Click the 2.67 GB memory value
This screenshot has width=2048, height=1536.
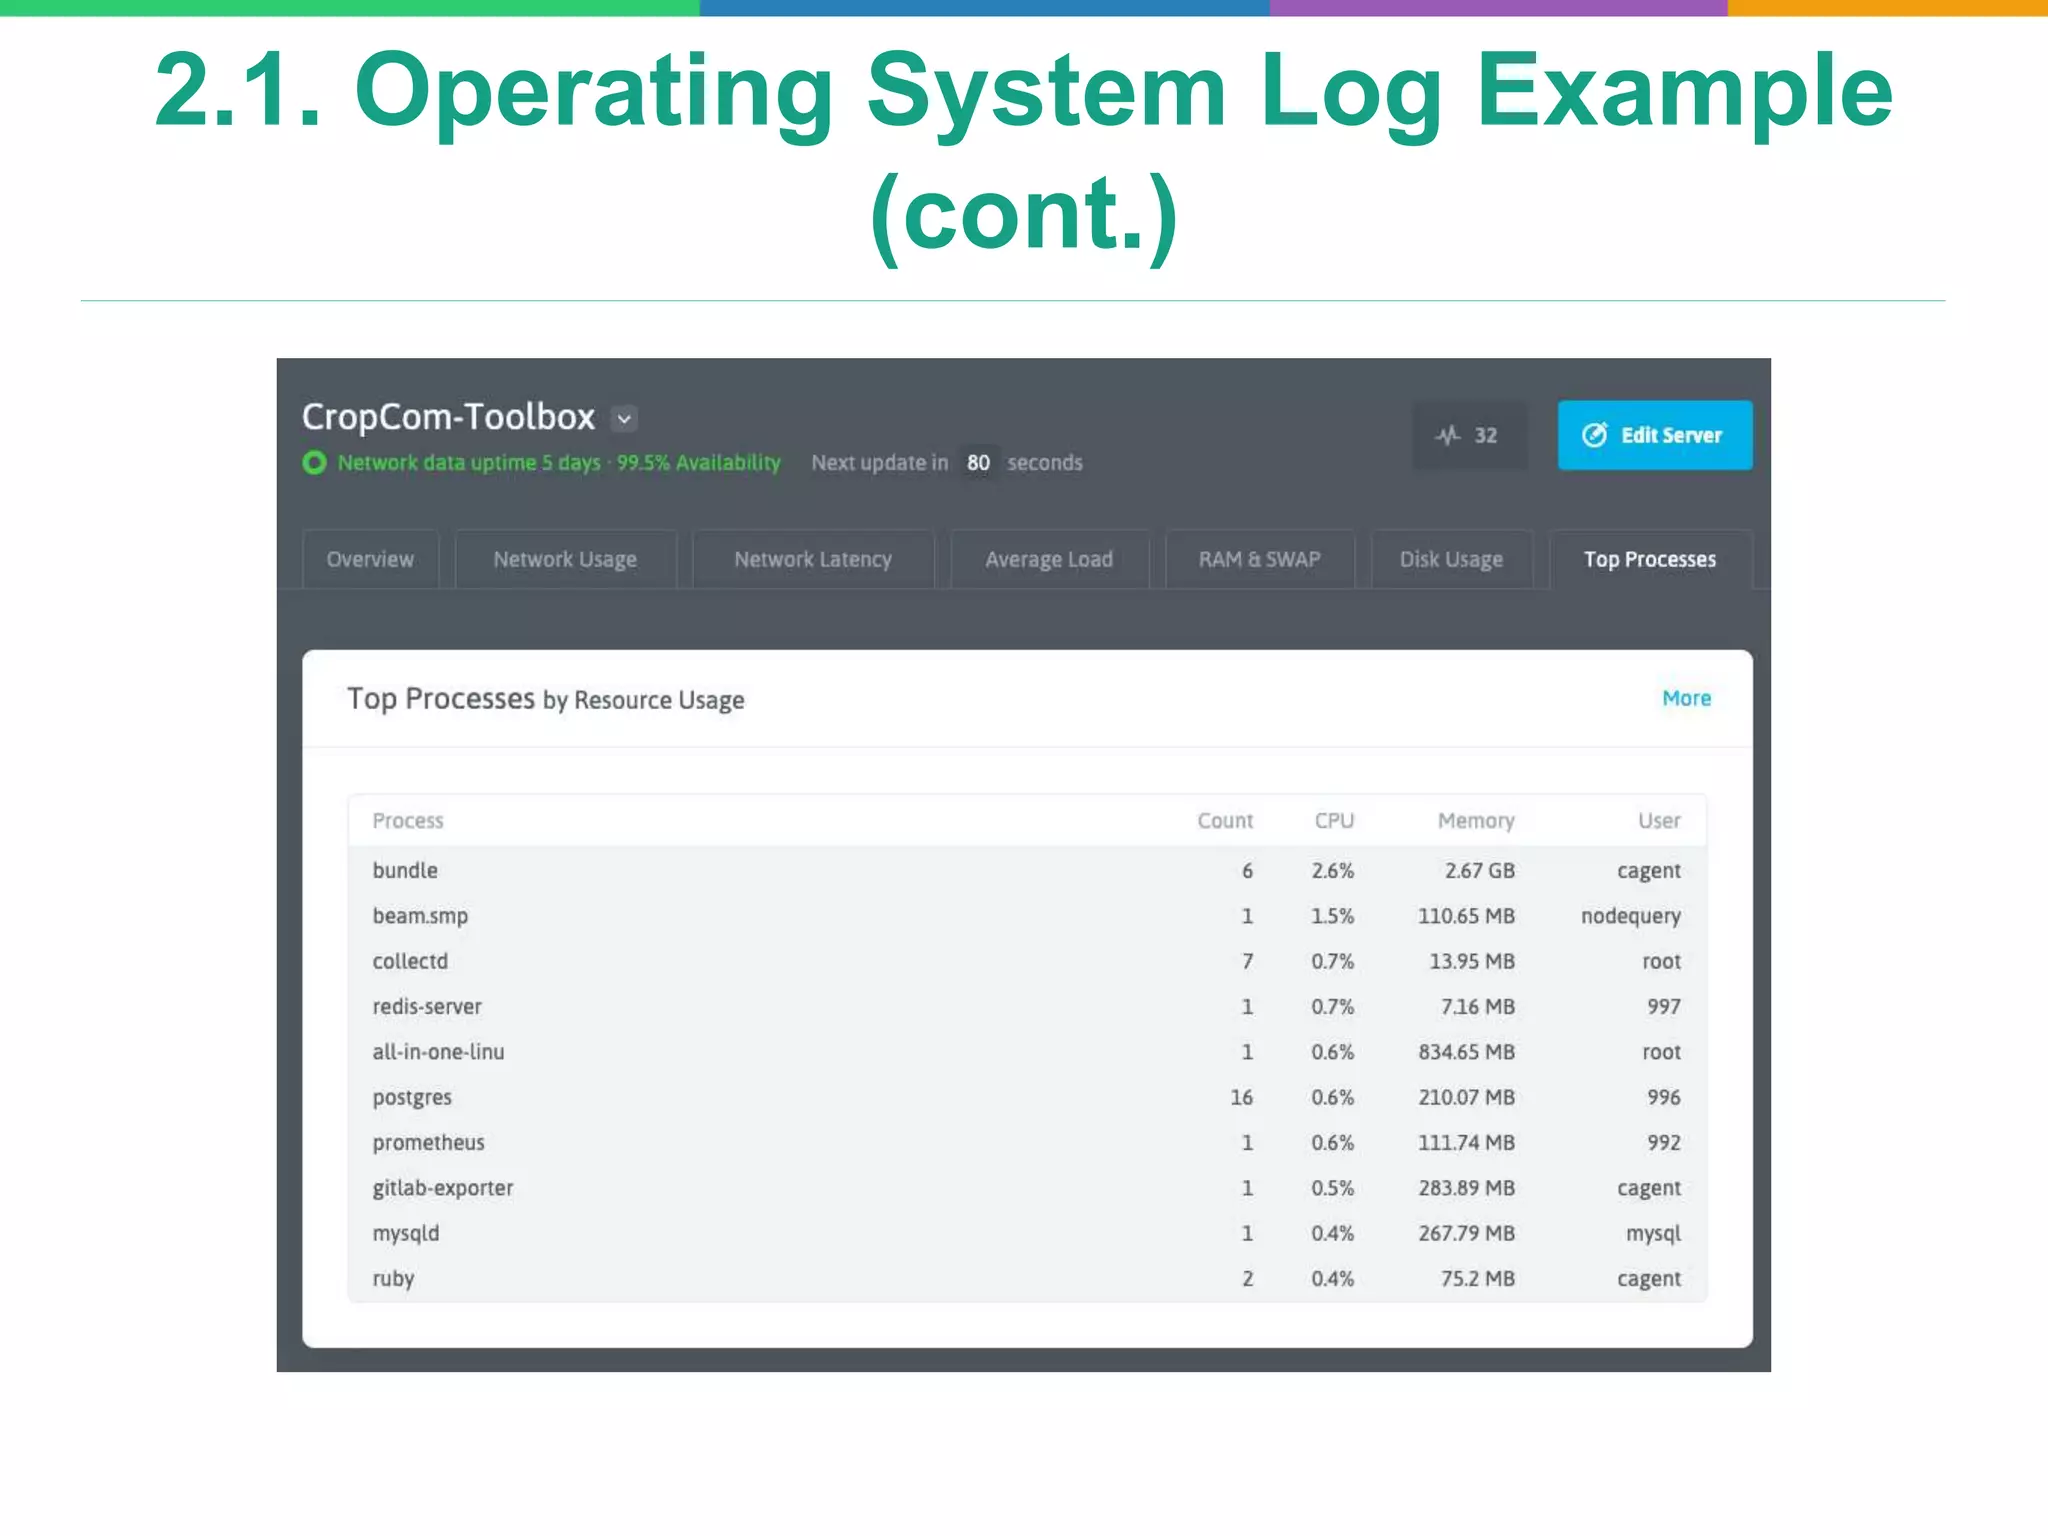click(x=1480, y=871)
